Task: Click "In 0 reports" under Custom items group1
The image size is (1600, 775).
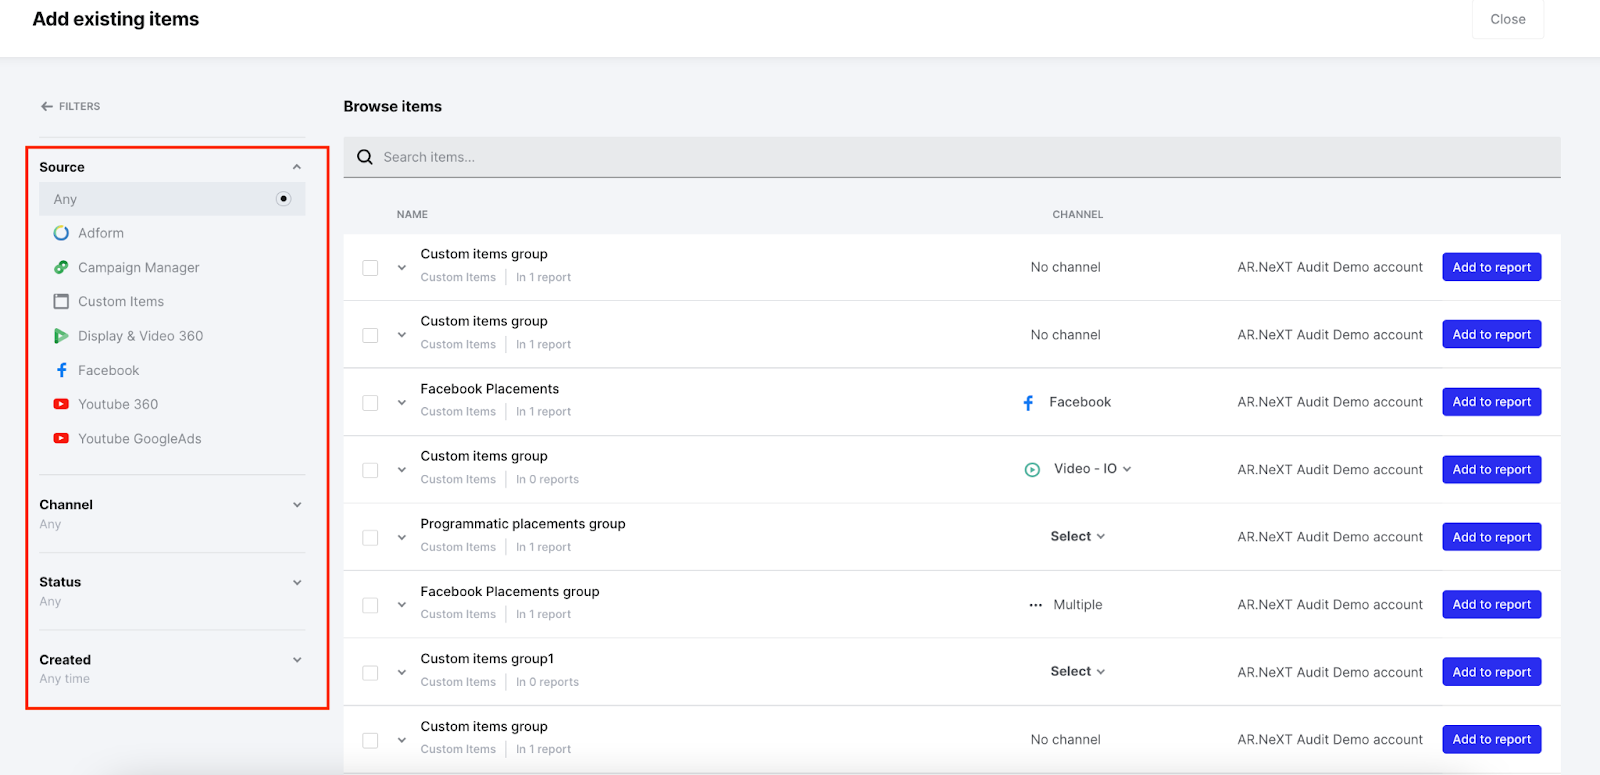Action: (x=547, y=682)
